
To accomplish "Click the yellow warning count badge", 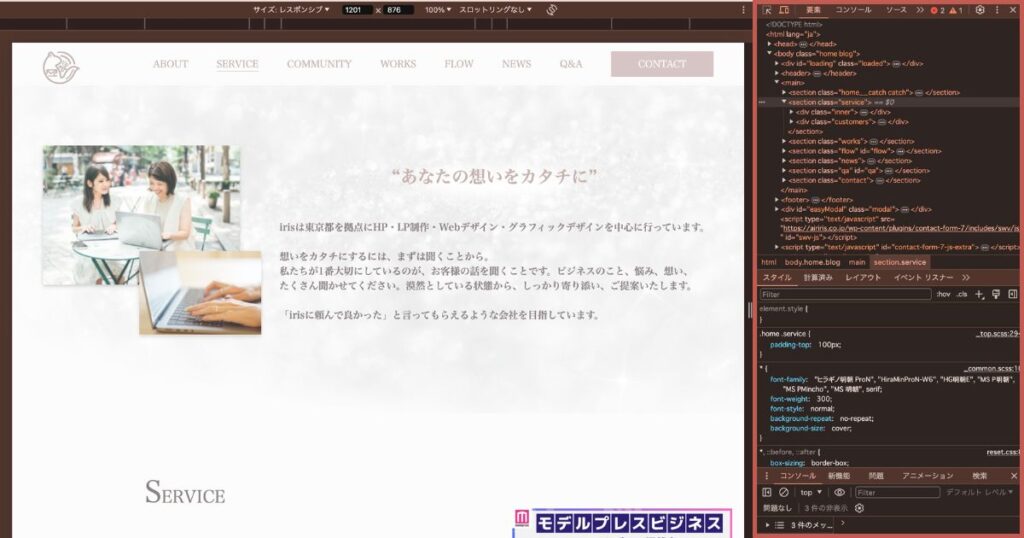I will tap(956, 10).
